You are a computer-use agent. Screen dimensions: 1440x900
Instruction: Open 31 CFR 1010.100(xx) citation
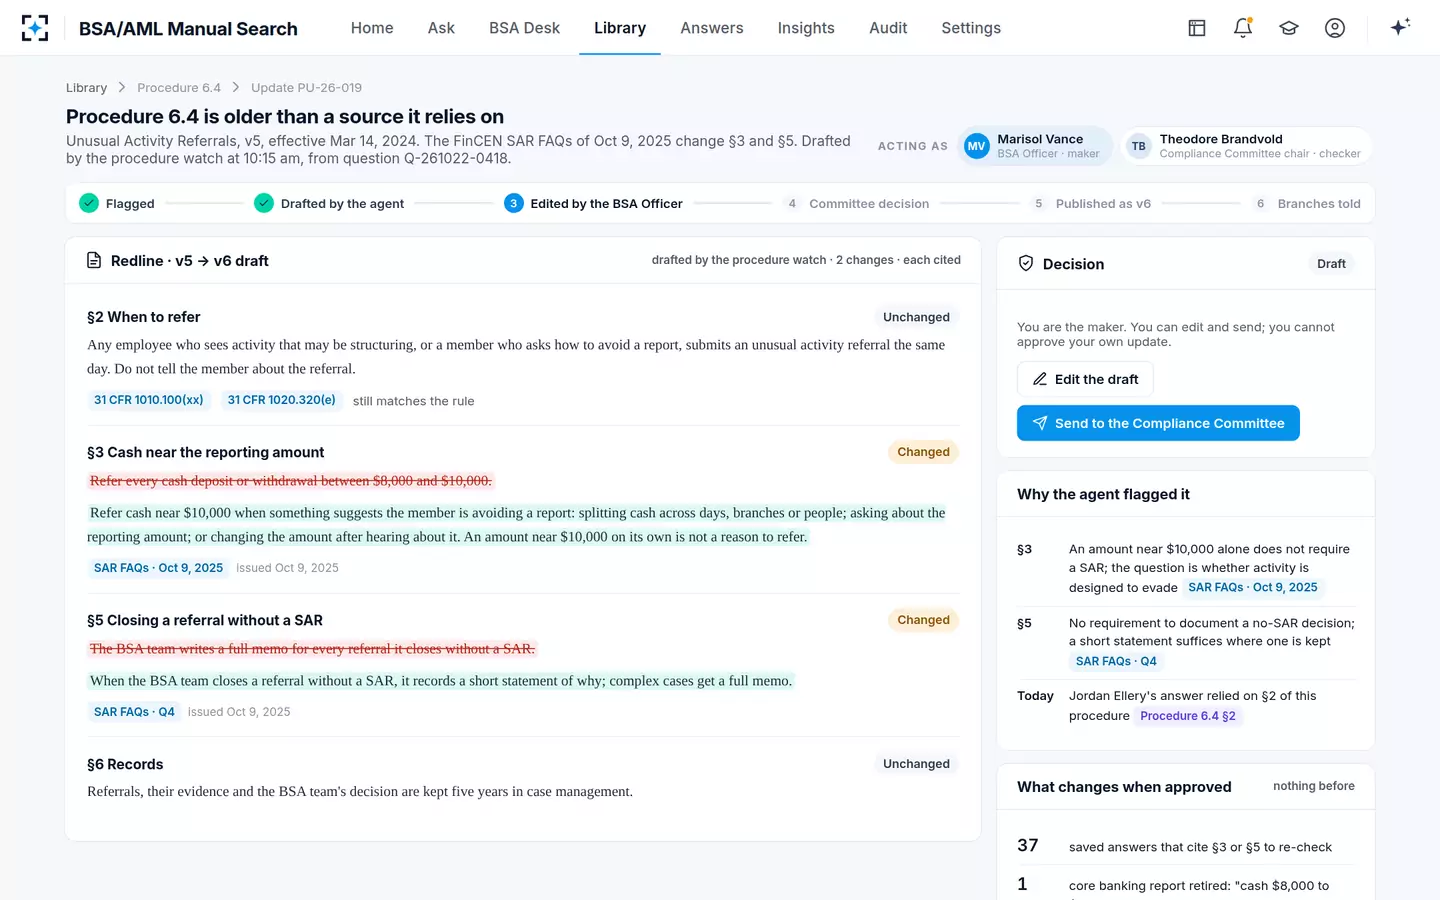pyautogui.click(x=149, y=400)
